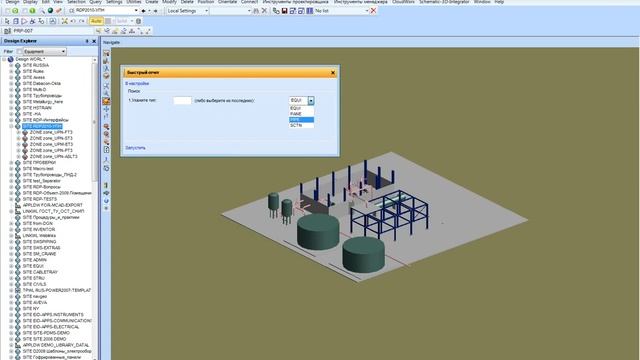
Task: Open the Utilities menu
Action: click(134, 2)
